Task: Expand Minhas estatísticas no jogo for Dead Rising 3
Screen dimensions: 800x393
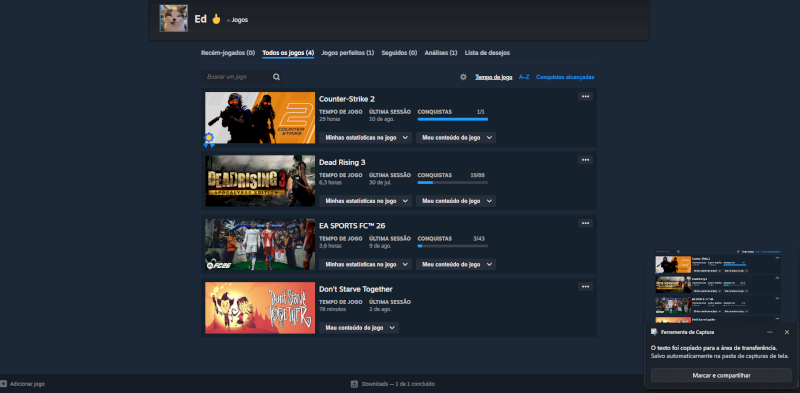Action: [365, 201]
